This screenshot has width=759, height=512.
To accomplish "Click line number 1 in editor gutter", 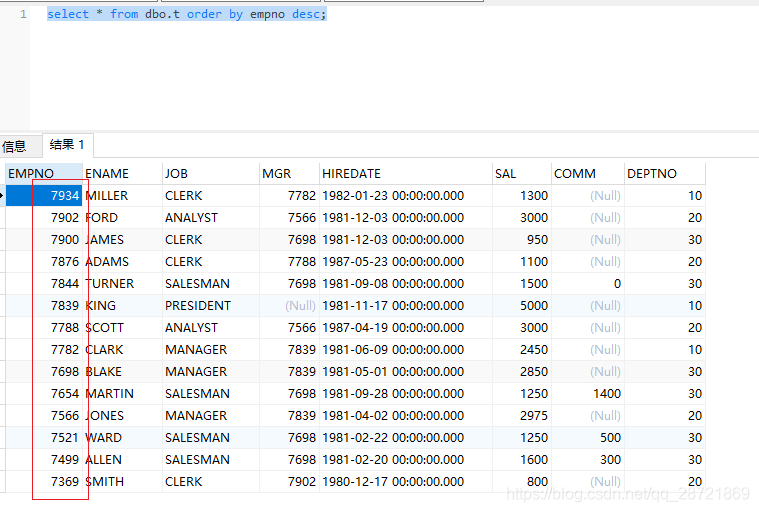I will click(23, 15).
